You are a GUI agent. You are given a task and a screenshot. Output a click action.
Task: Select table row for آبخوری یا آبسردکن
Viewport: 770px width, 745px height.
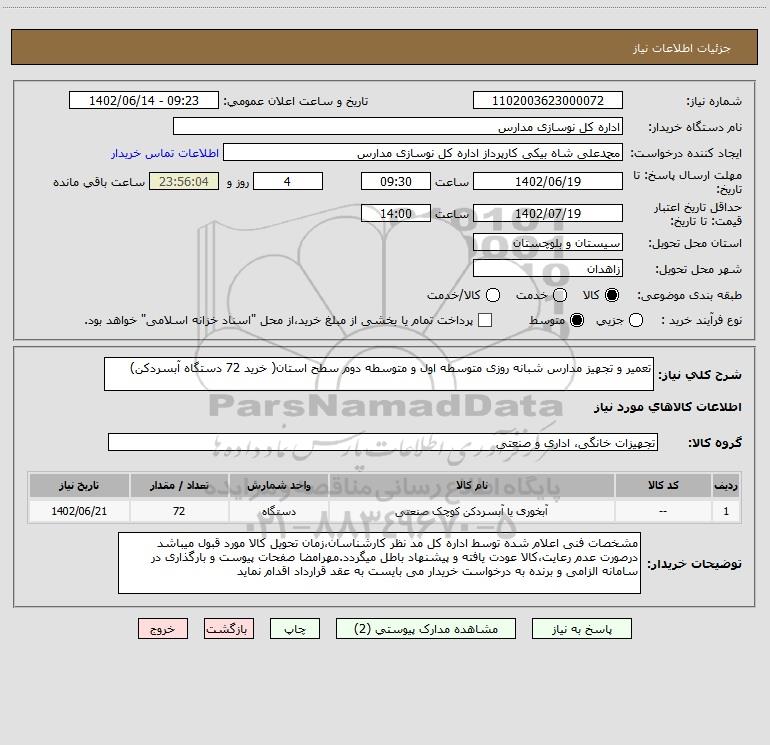tap(385, 511)
